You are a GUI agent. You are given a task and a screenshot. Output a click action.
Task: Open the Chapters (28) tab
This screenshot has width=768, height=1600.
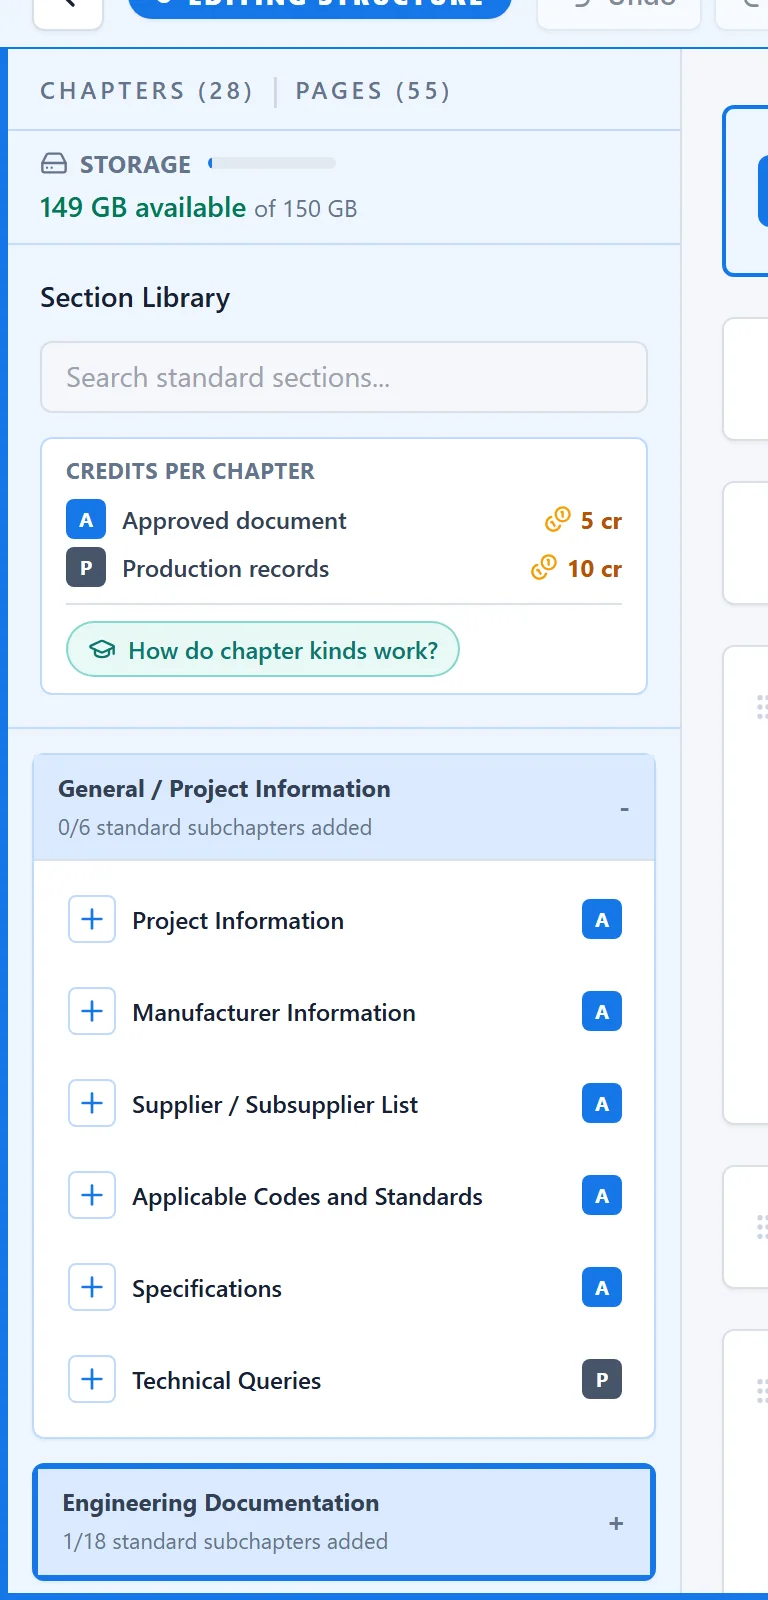(x=146, y=91)
